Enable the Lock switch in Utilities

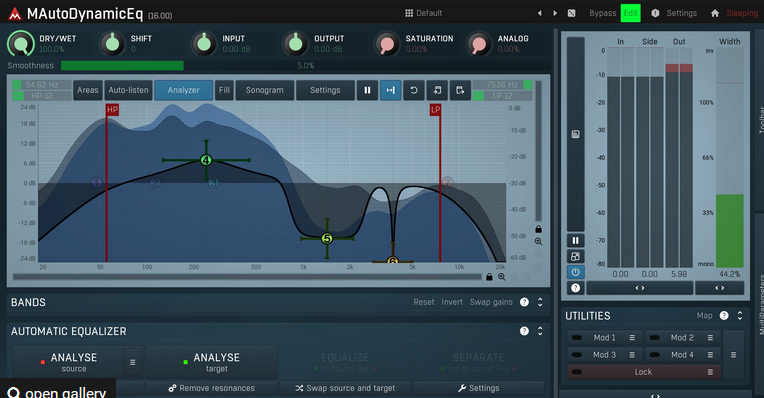577,372
